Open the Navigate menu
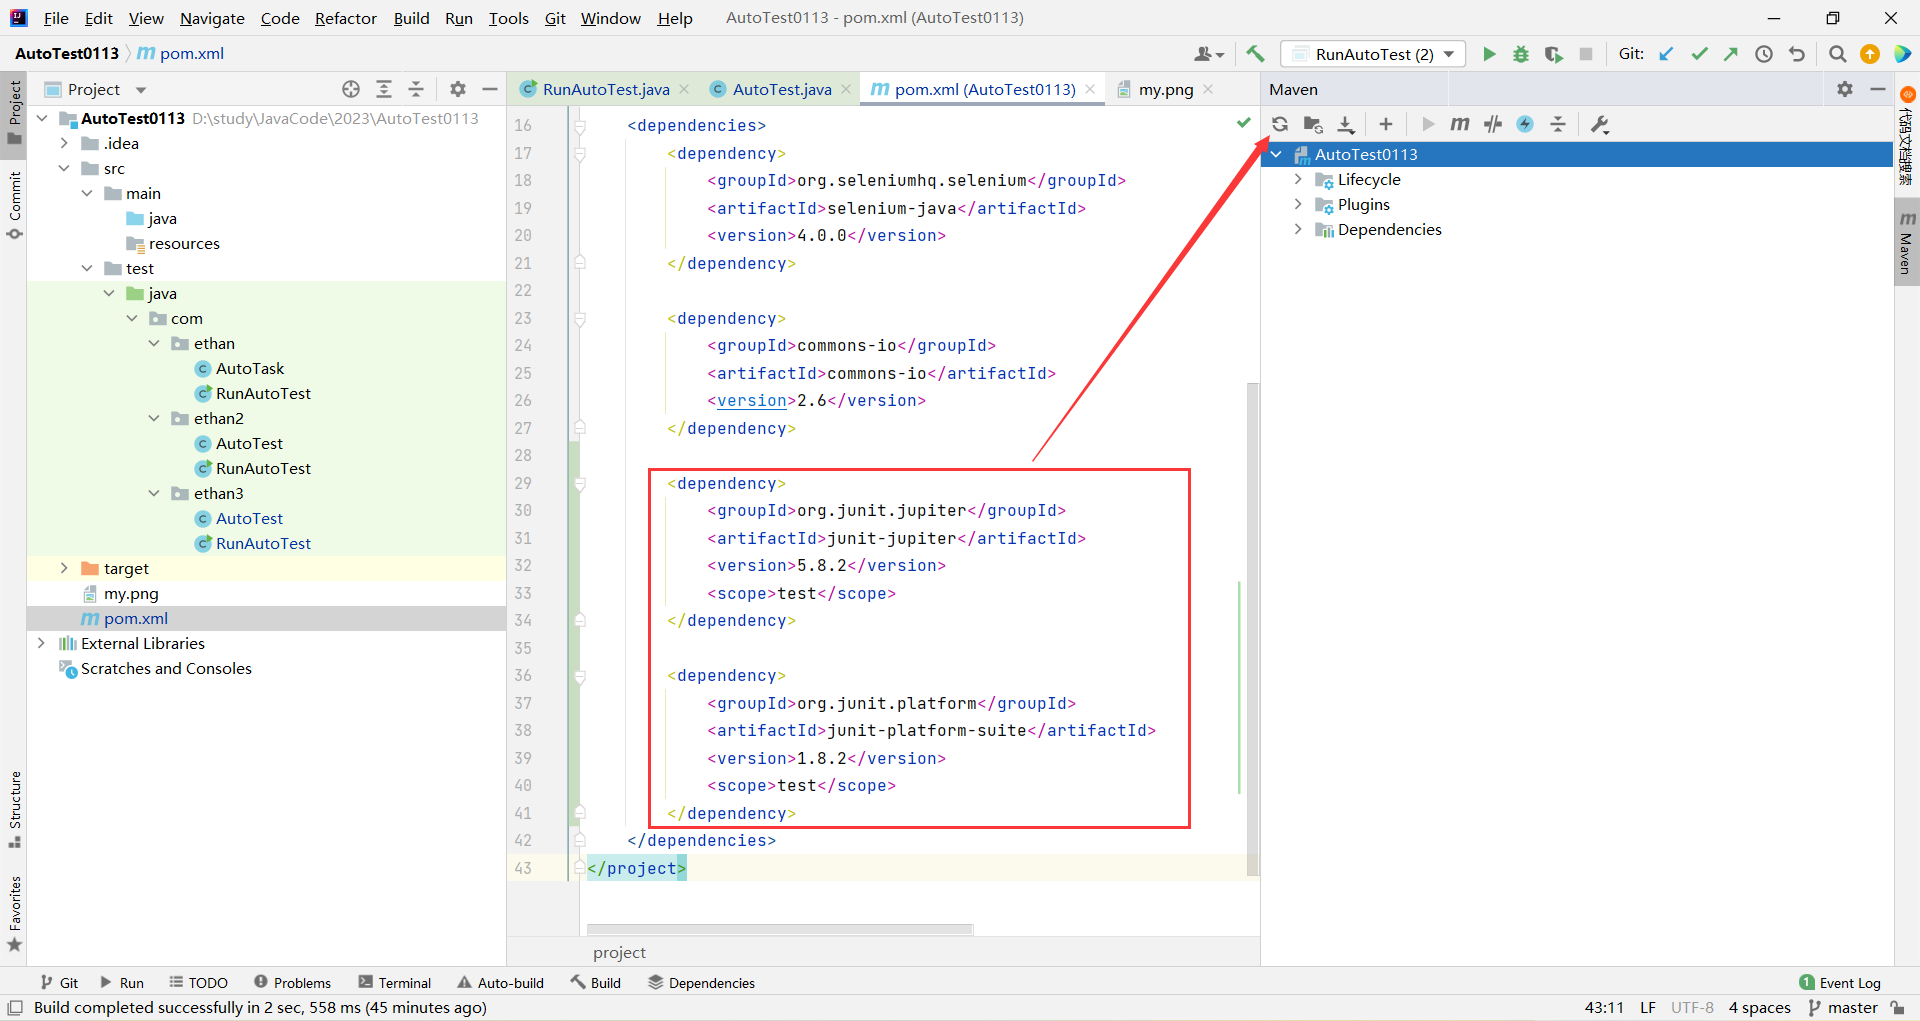Viewport: 1920px width, 1021px height. pyautogui.click(x=212, y=18)
